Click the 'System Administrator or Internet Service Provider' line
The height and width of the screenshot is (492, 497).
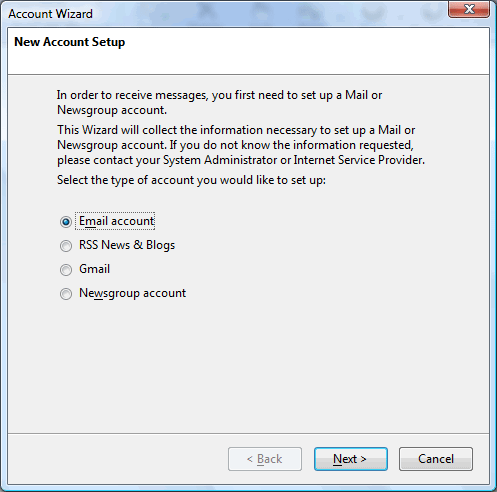pos(241,160)
